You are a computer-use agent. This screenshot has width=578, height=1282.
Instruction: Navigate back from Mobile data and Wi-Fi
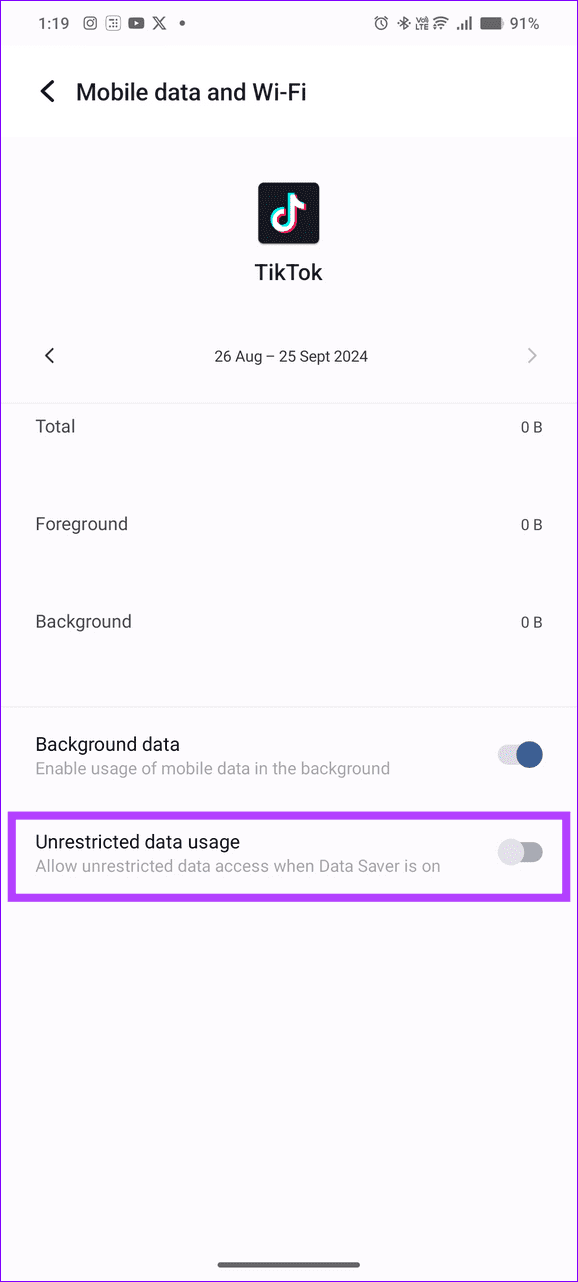(47, 91)
